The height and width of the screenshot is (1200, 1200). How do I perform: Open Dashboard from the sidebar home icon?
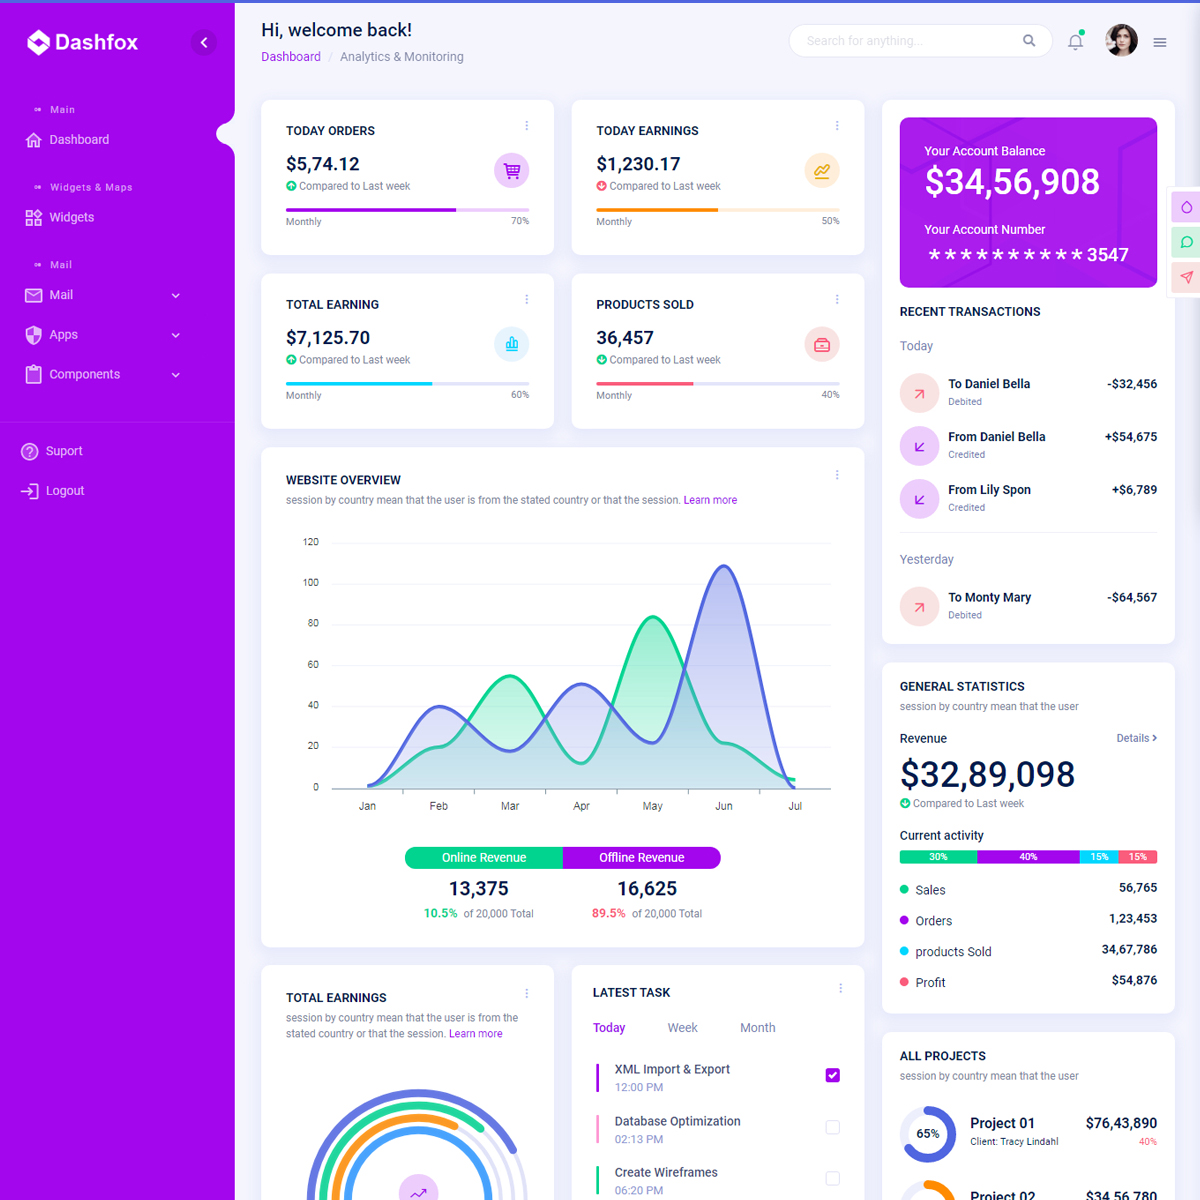click(x=33, y=140)
